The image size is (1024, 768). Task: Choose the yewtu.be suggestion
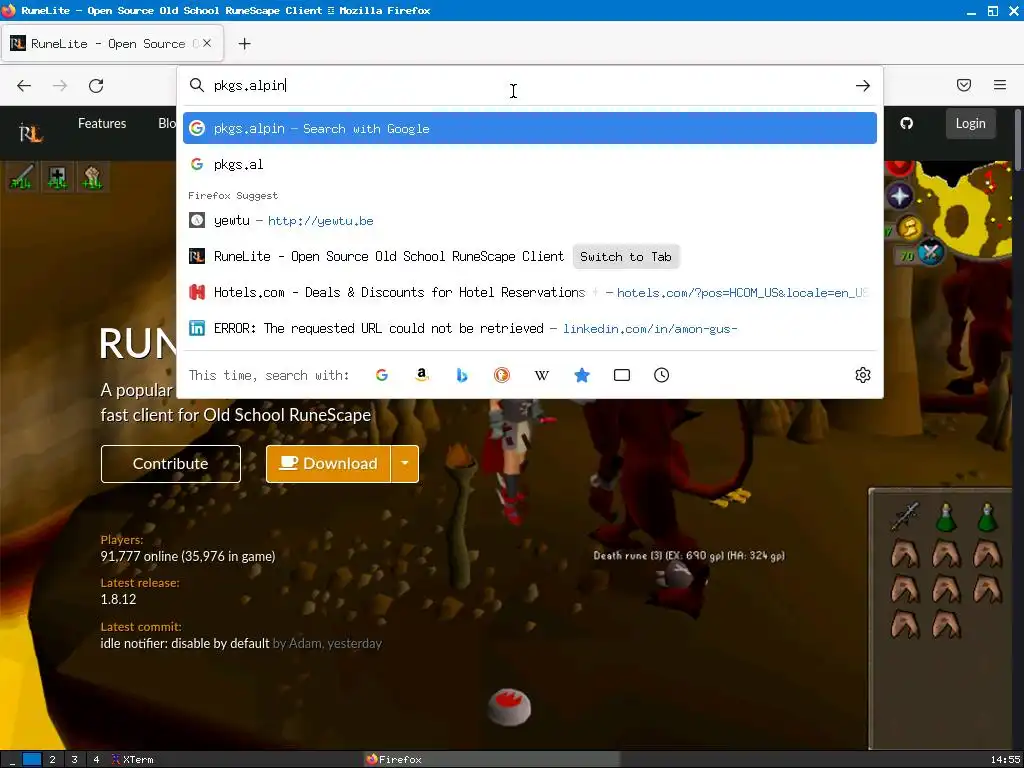pyautogui.click(x=530, y=221)
